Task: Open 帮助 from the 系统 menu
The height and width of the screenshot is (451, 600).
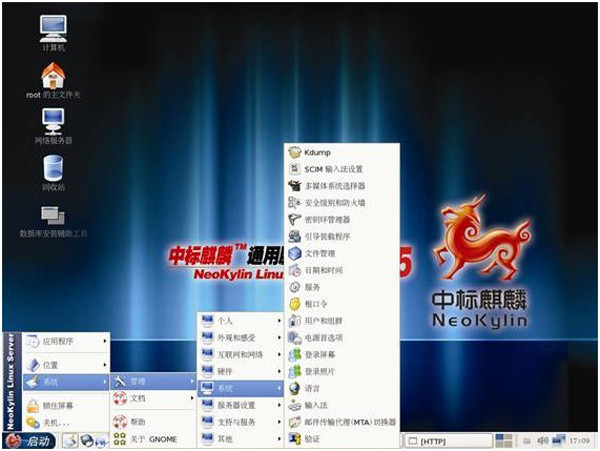Action: coord(153,422)
